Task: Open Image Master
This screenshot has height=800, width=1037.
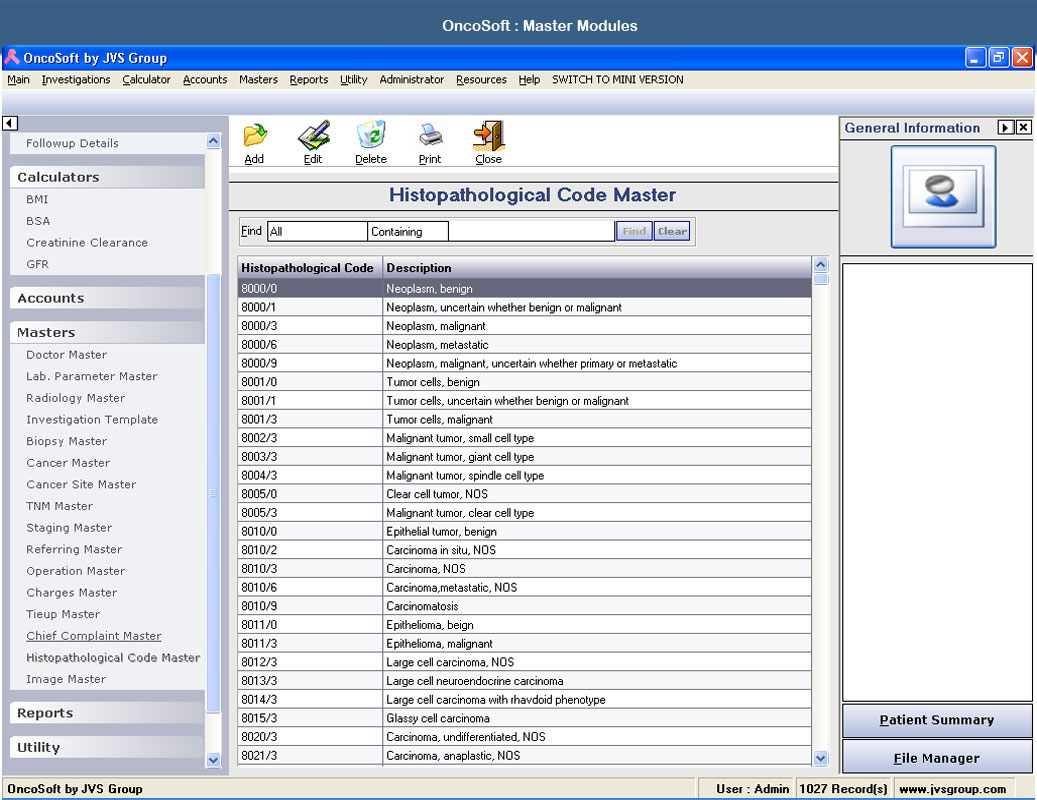Action: click(x=65, y=679)
